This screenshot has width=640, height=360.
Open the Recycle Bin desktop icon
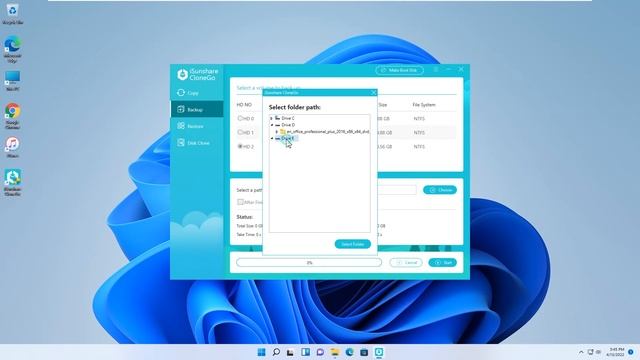pos(12,13)
